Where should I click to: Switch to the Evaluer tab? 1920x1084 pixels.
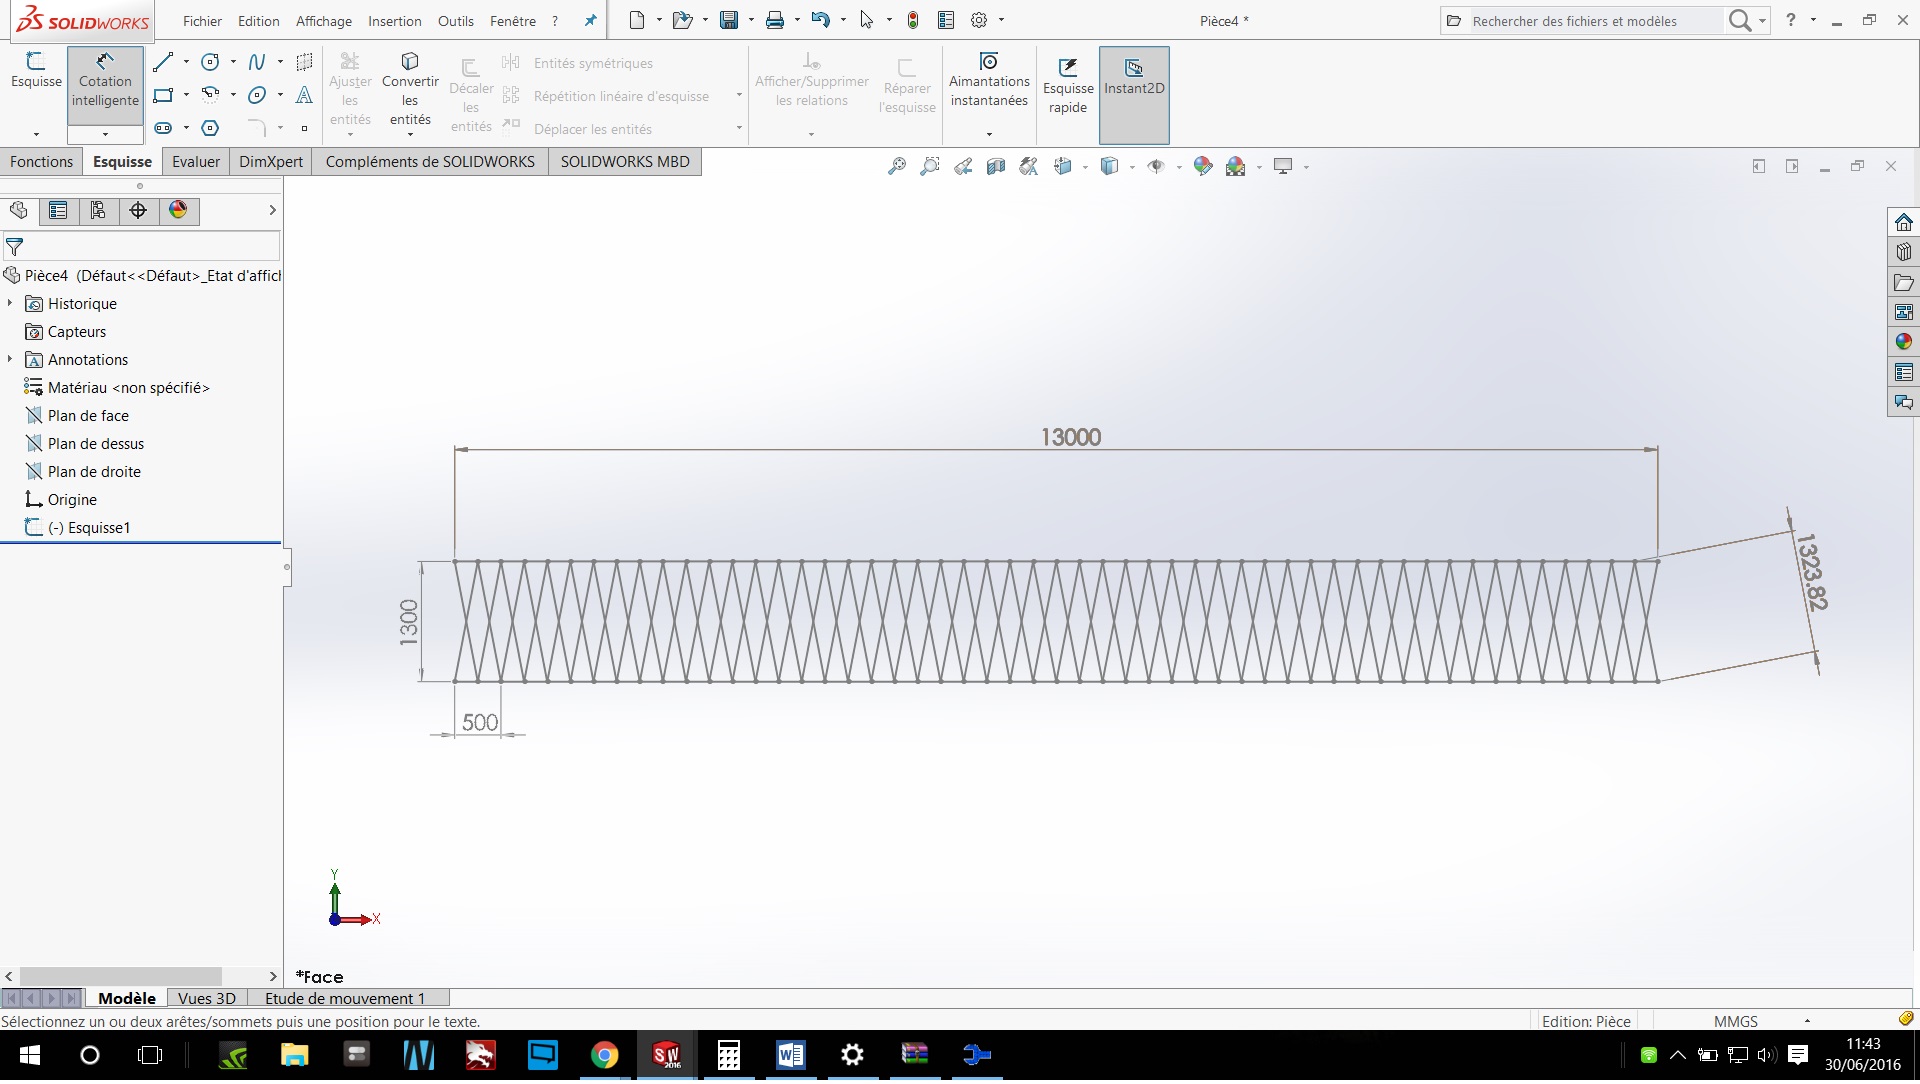pos(195,161)
